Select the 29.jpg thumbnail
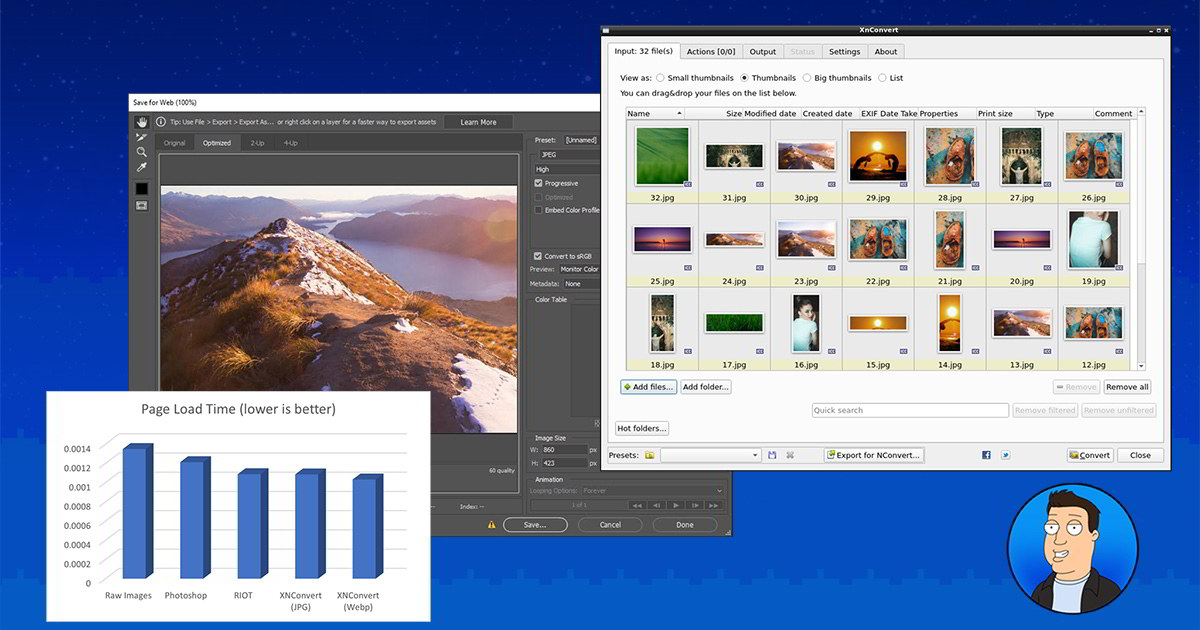The height and width of the screenshot is (630, 1200). click(877, 157)
